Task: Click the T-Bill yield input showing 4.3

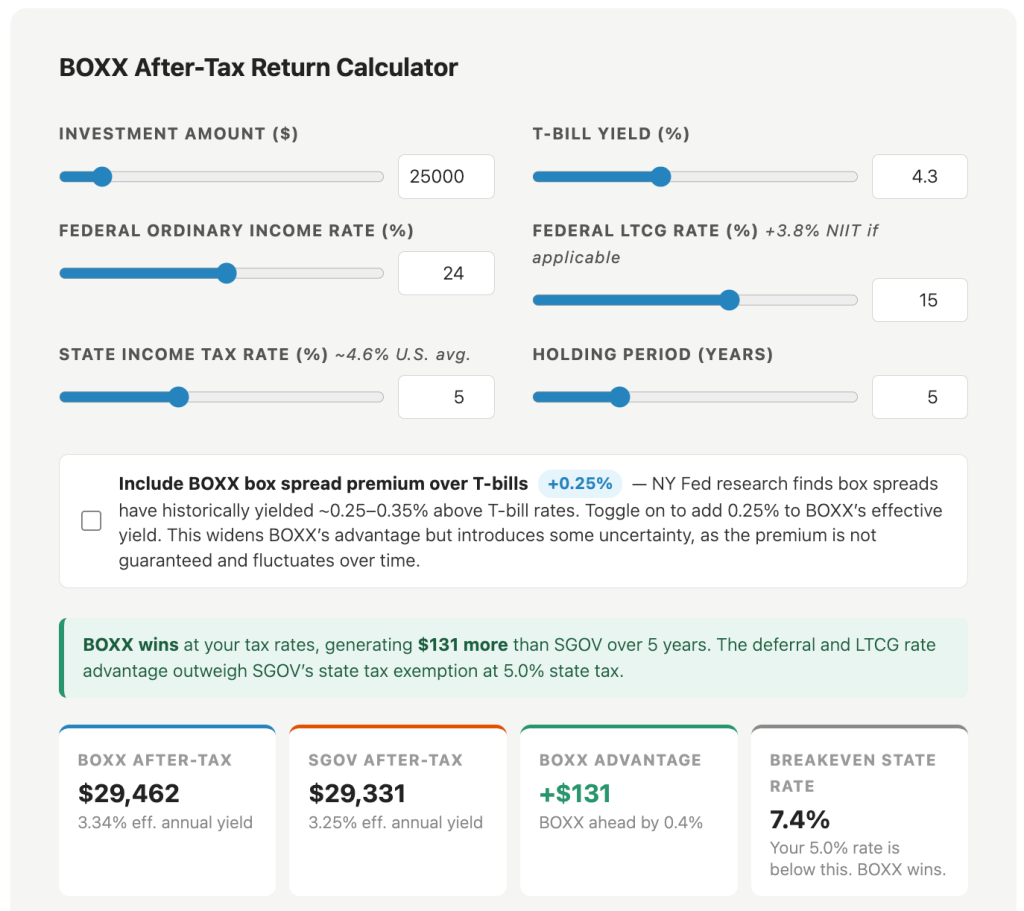Action: click(919, 176)
